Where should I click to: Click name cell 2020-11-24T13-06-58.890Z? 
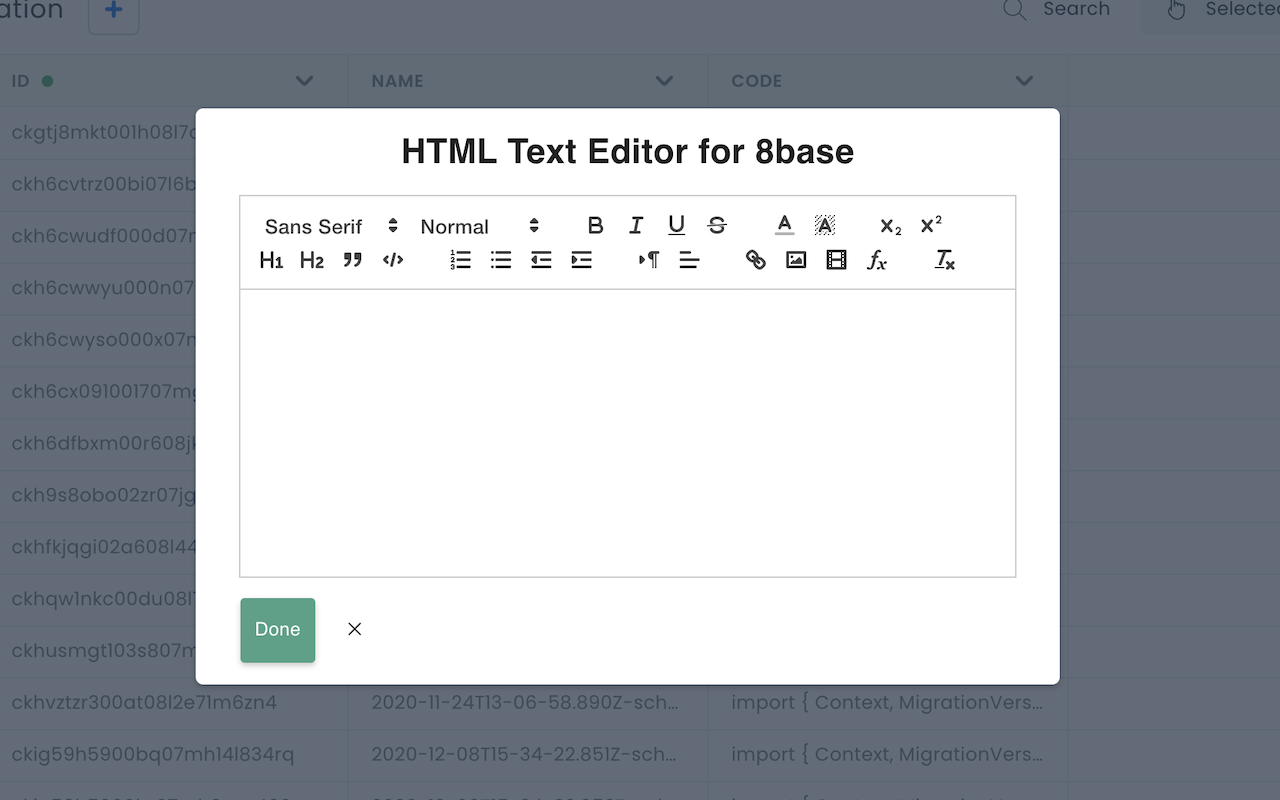[x=525, y=703]
